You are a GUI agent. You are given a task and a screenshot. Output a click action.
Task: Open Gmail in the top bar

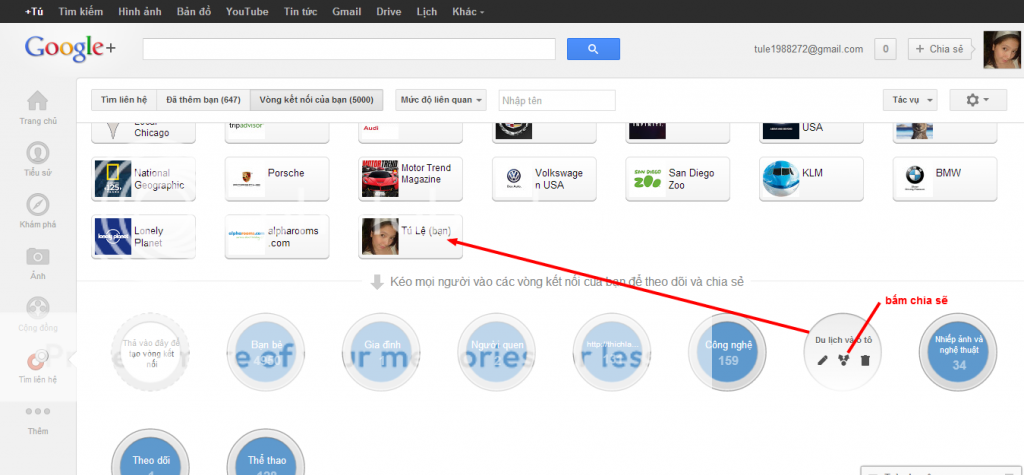346,12
